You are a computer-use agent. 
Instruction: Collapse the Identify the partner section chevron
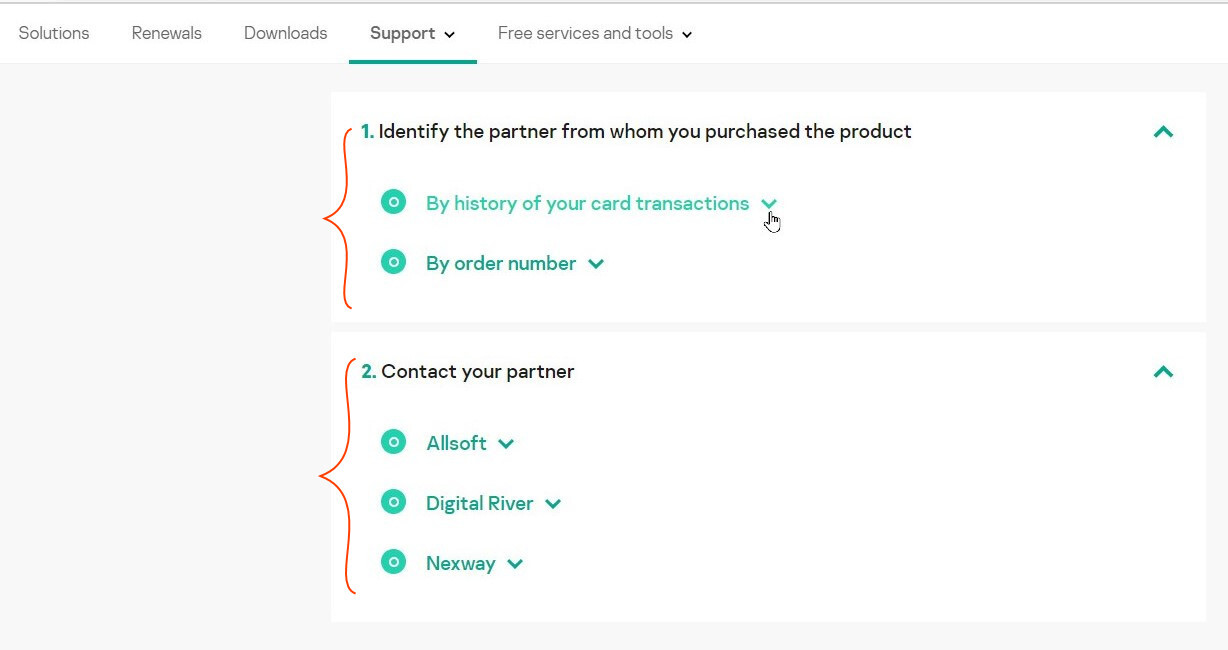tap(1163, 132)
